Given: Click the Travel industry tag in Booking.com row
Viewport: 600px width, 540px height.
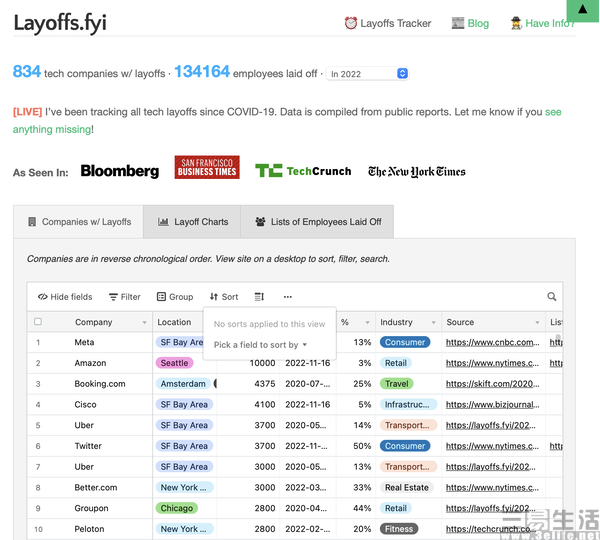Looking at the screenshot, I should (x=396, y=383).
